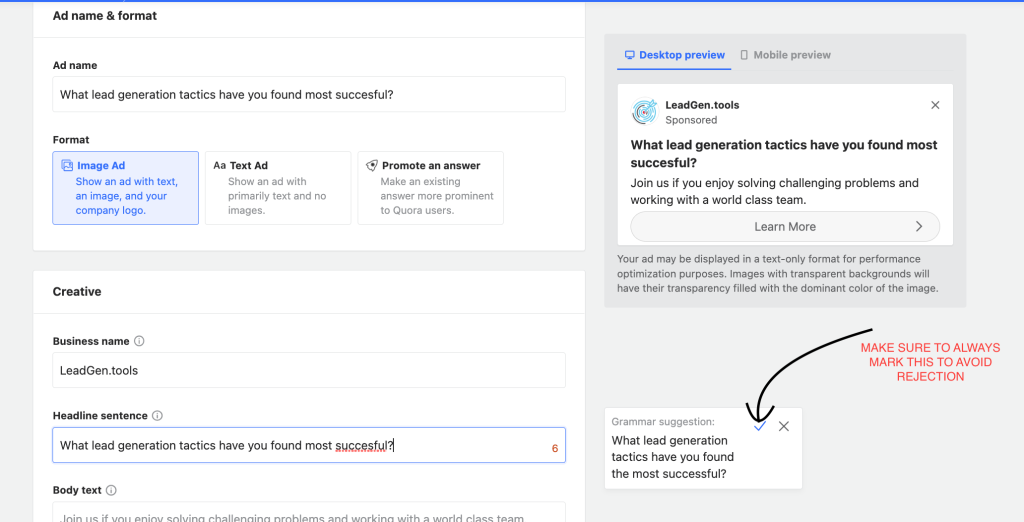Click into the Body text field
The image size is (1024, 522).
tap(309, 512)
